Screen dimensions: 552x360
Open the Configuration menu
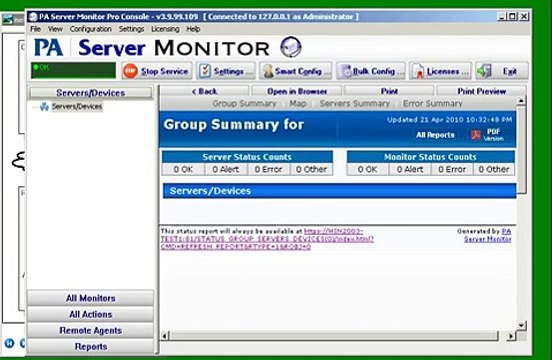coord(91,29)
